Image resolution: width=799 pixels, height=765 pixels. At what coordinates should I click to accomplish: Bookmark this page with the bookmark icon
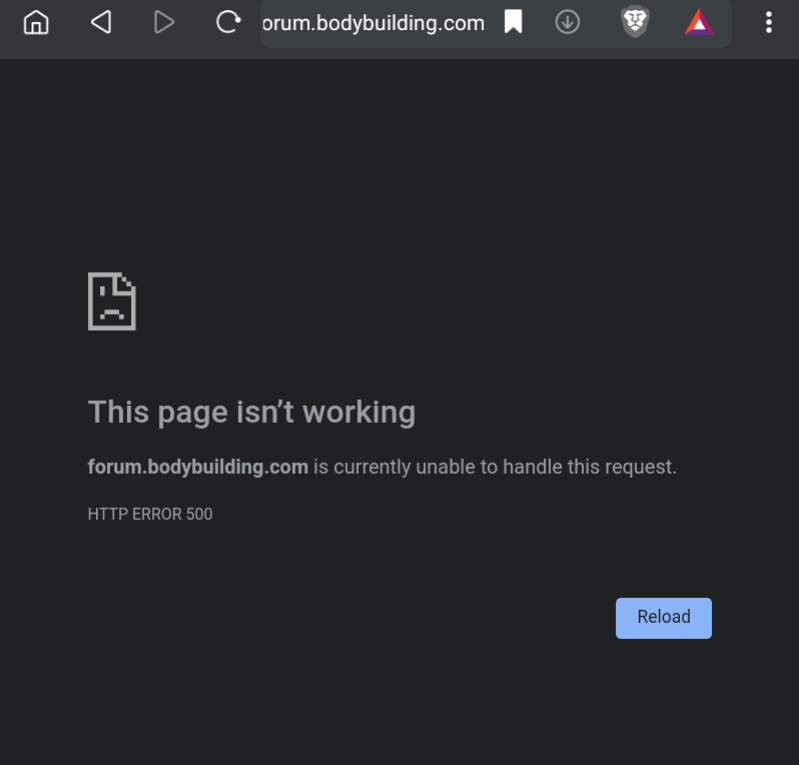(x=513, y=22)
